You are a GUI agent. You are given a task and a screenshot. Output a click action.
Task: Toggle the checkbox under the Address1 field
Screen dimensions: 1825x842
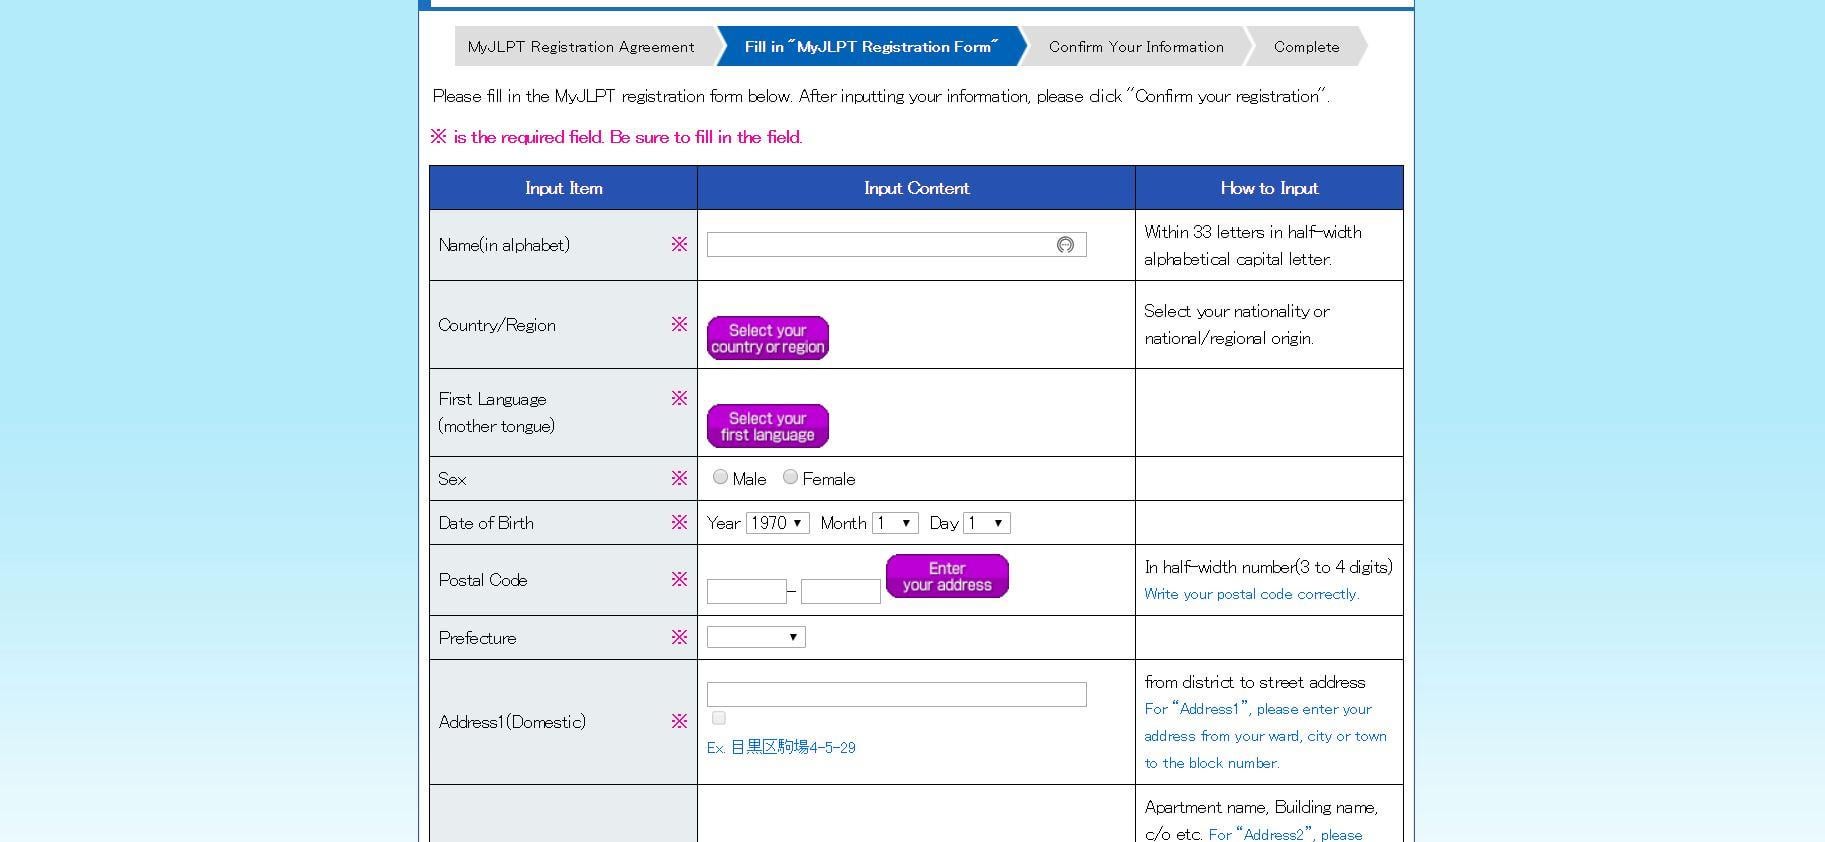click(718, 718)
